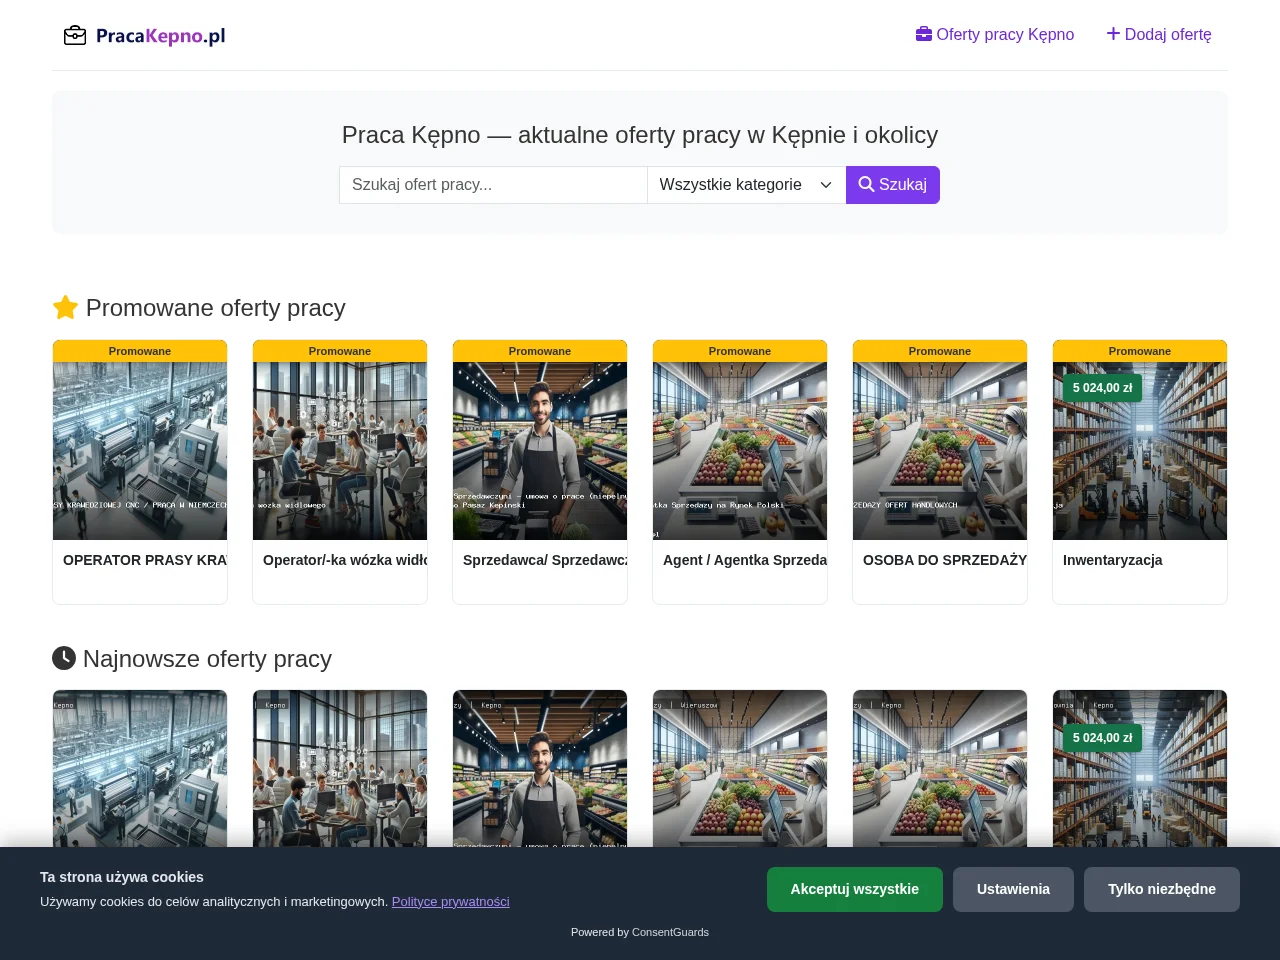Click the 5 024,00 zł badge on Inwentaryzacja promoted card
This screenshot has width=1280, height=960.
1103,388
